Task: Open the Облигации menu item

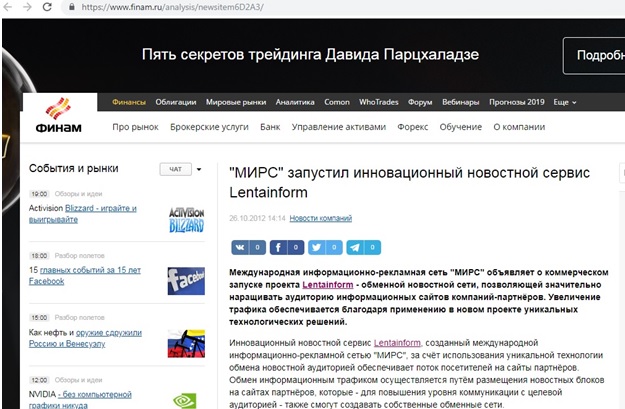Action: pyautogui.click(x=176, y=102)
